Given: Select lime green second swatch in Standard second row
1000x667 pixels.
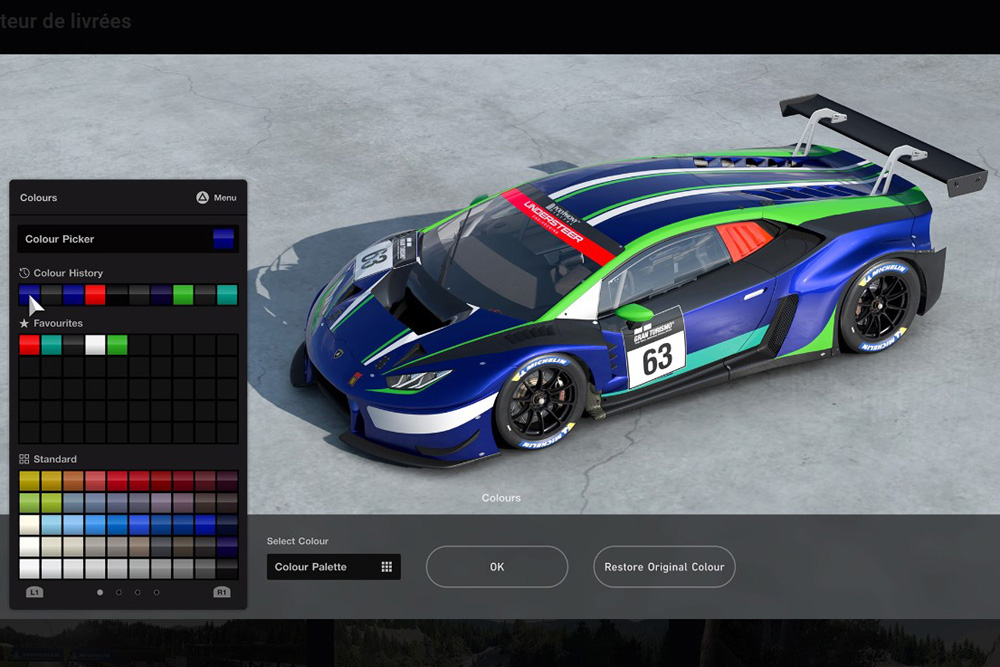Looking at the screenshot, I should 51,502.
